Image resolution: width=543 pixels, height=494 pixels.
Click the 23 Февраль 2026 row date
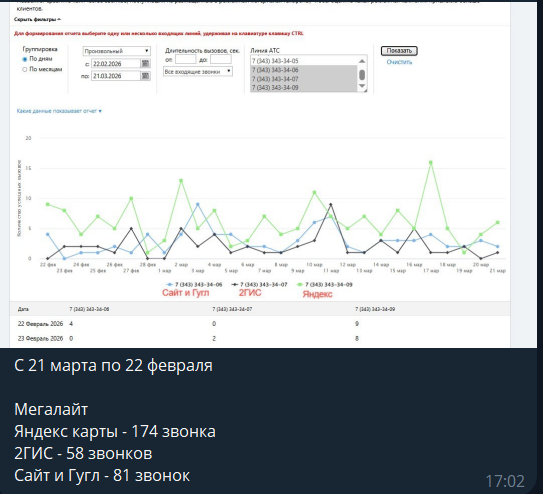(x=41, y=338)
